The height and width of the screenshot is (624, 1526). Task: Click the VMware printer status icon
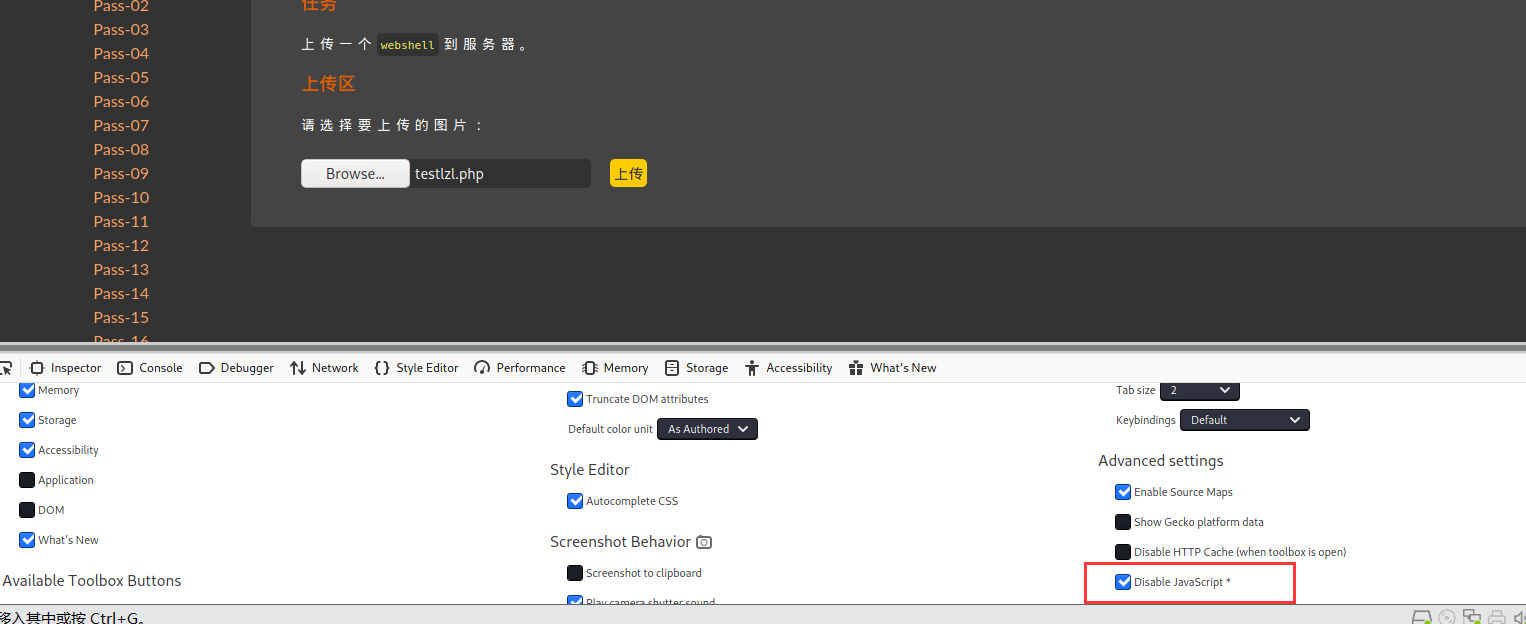[1496, 617]
